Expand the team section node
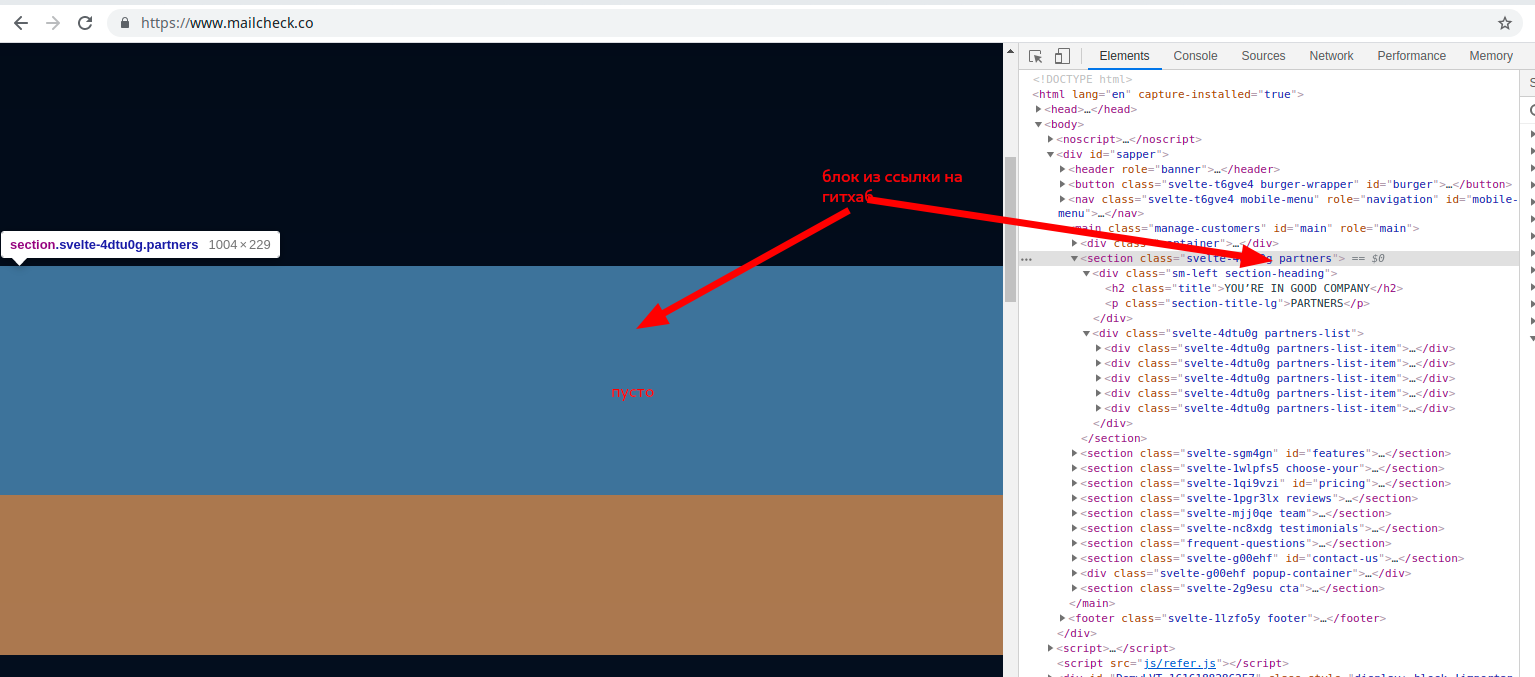 (x=1075, y=513)
